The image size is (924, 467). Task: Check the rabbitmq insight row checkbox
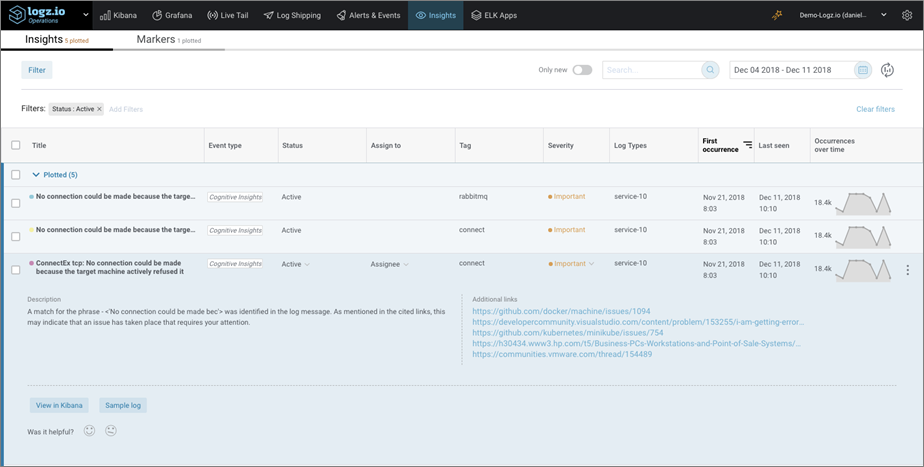pyautogui.click(x=16, y=203)
